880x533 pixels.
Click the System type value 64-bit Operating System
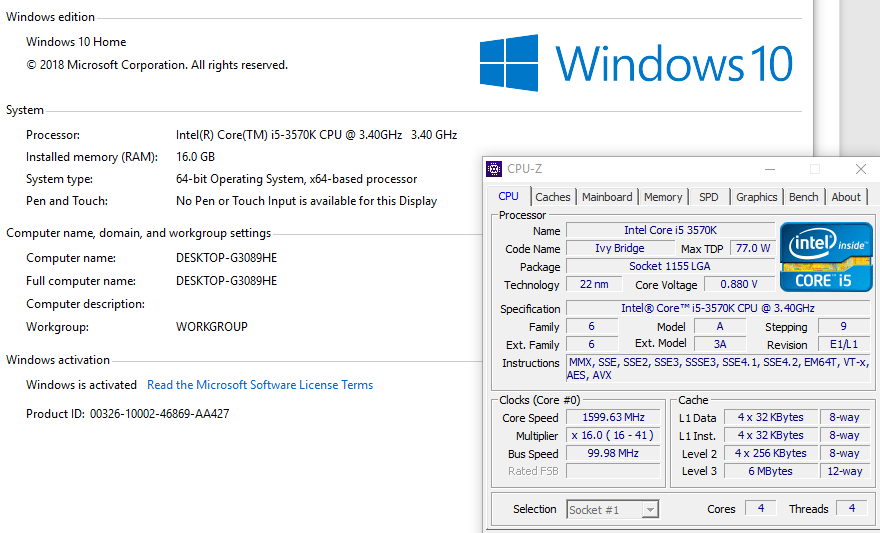pos(296,179)
